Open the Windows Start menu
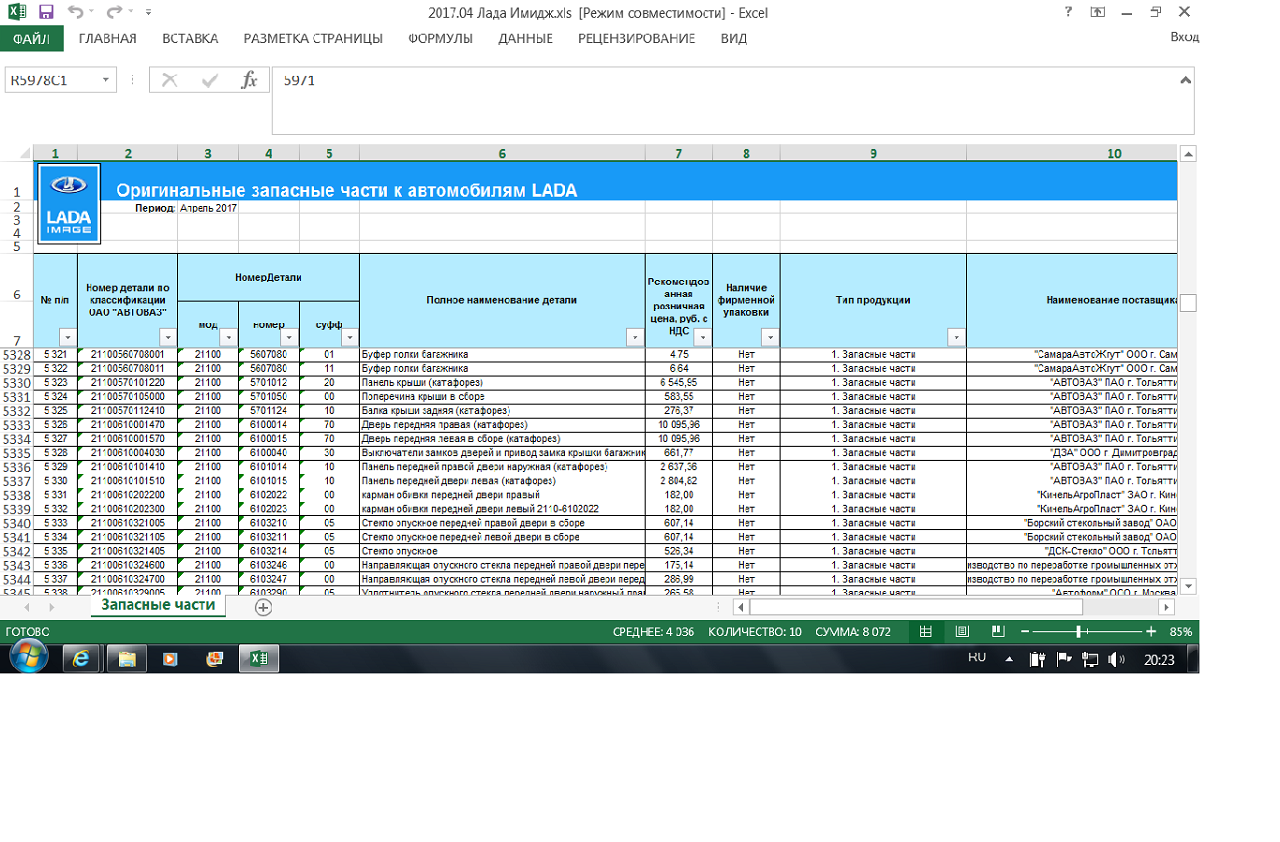The image size is (1280, 842). point(28,658)
